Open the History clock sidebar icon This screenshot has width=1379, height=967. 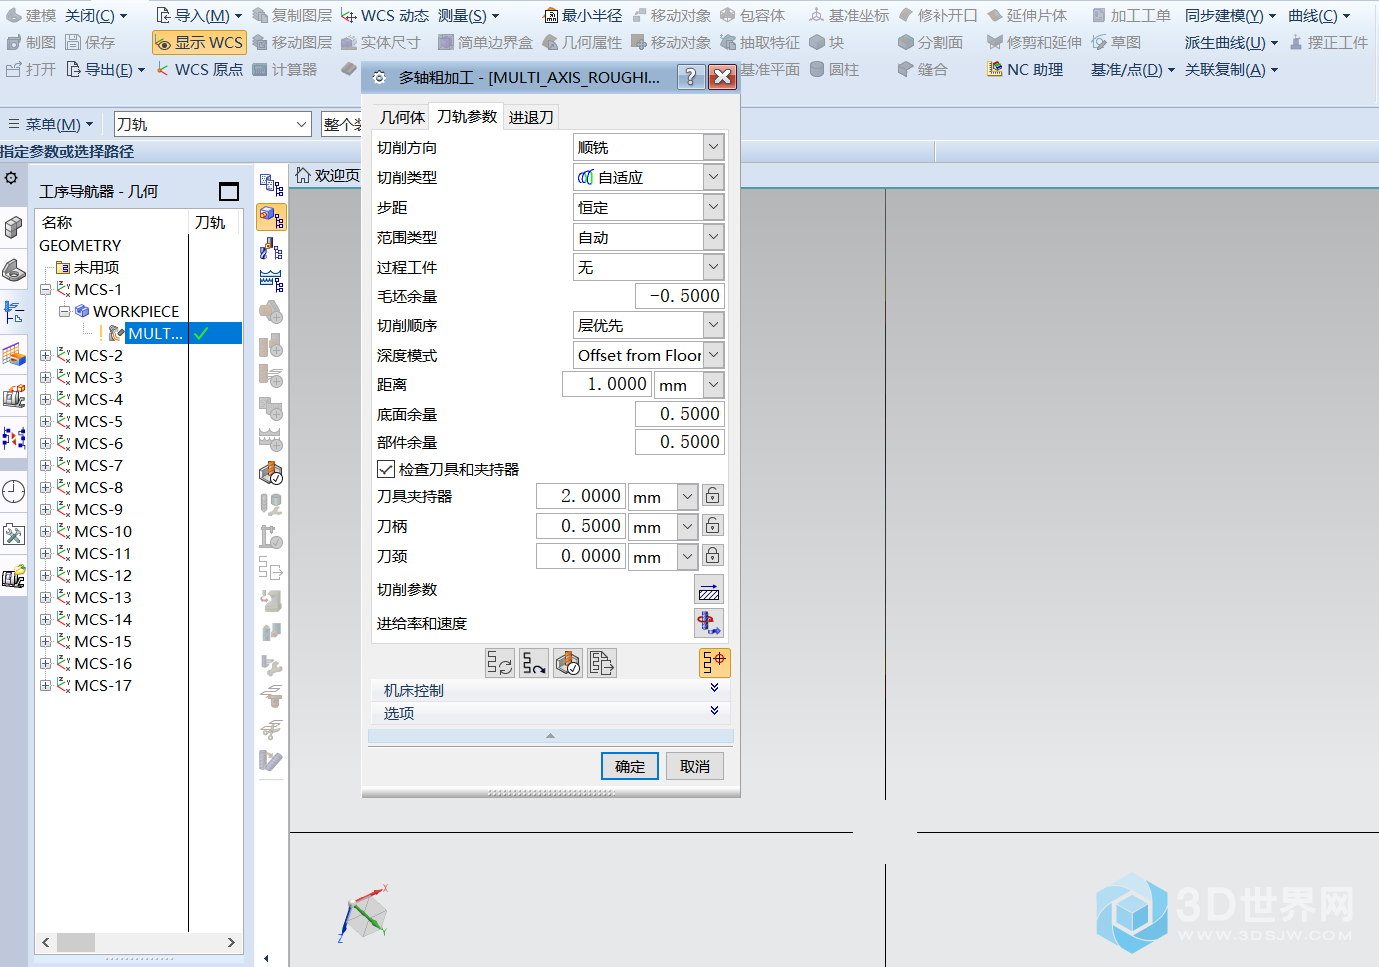click(14, 491)
